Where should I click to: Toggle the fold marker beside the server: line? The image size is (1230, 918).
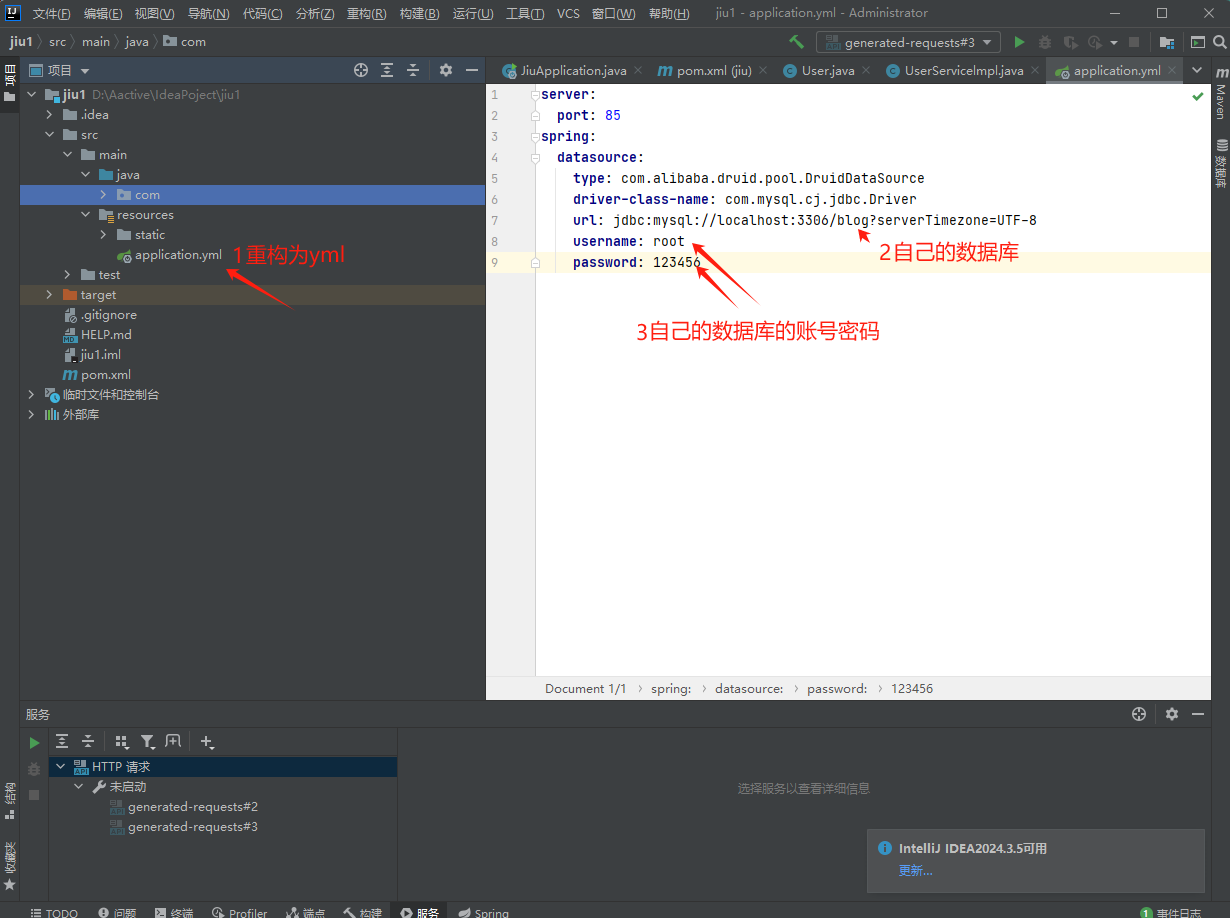click(535, 94)
